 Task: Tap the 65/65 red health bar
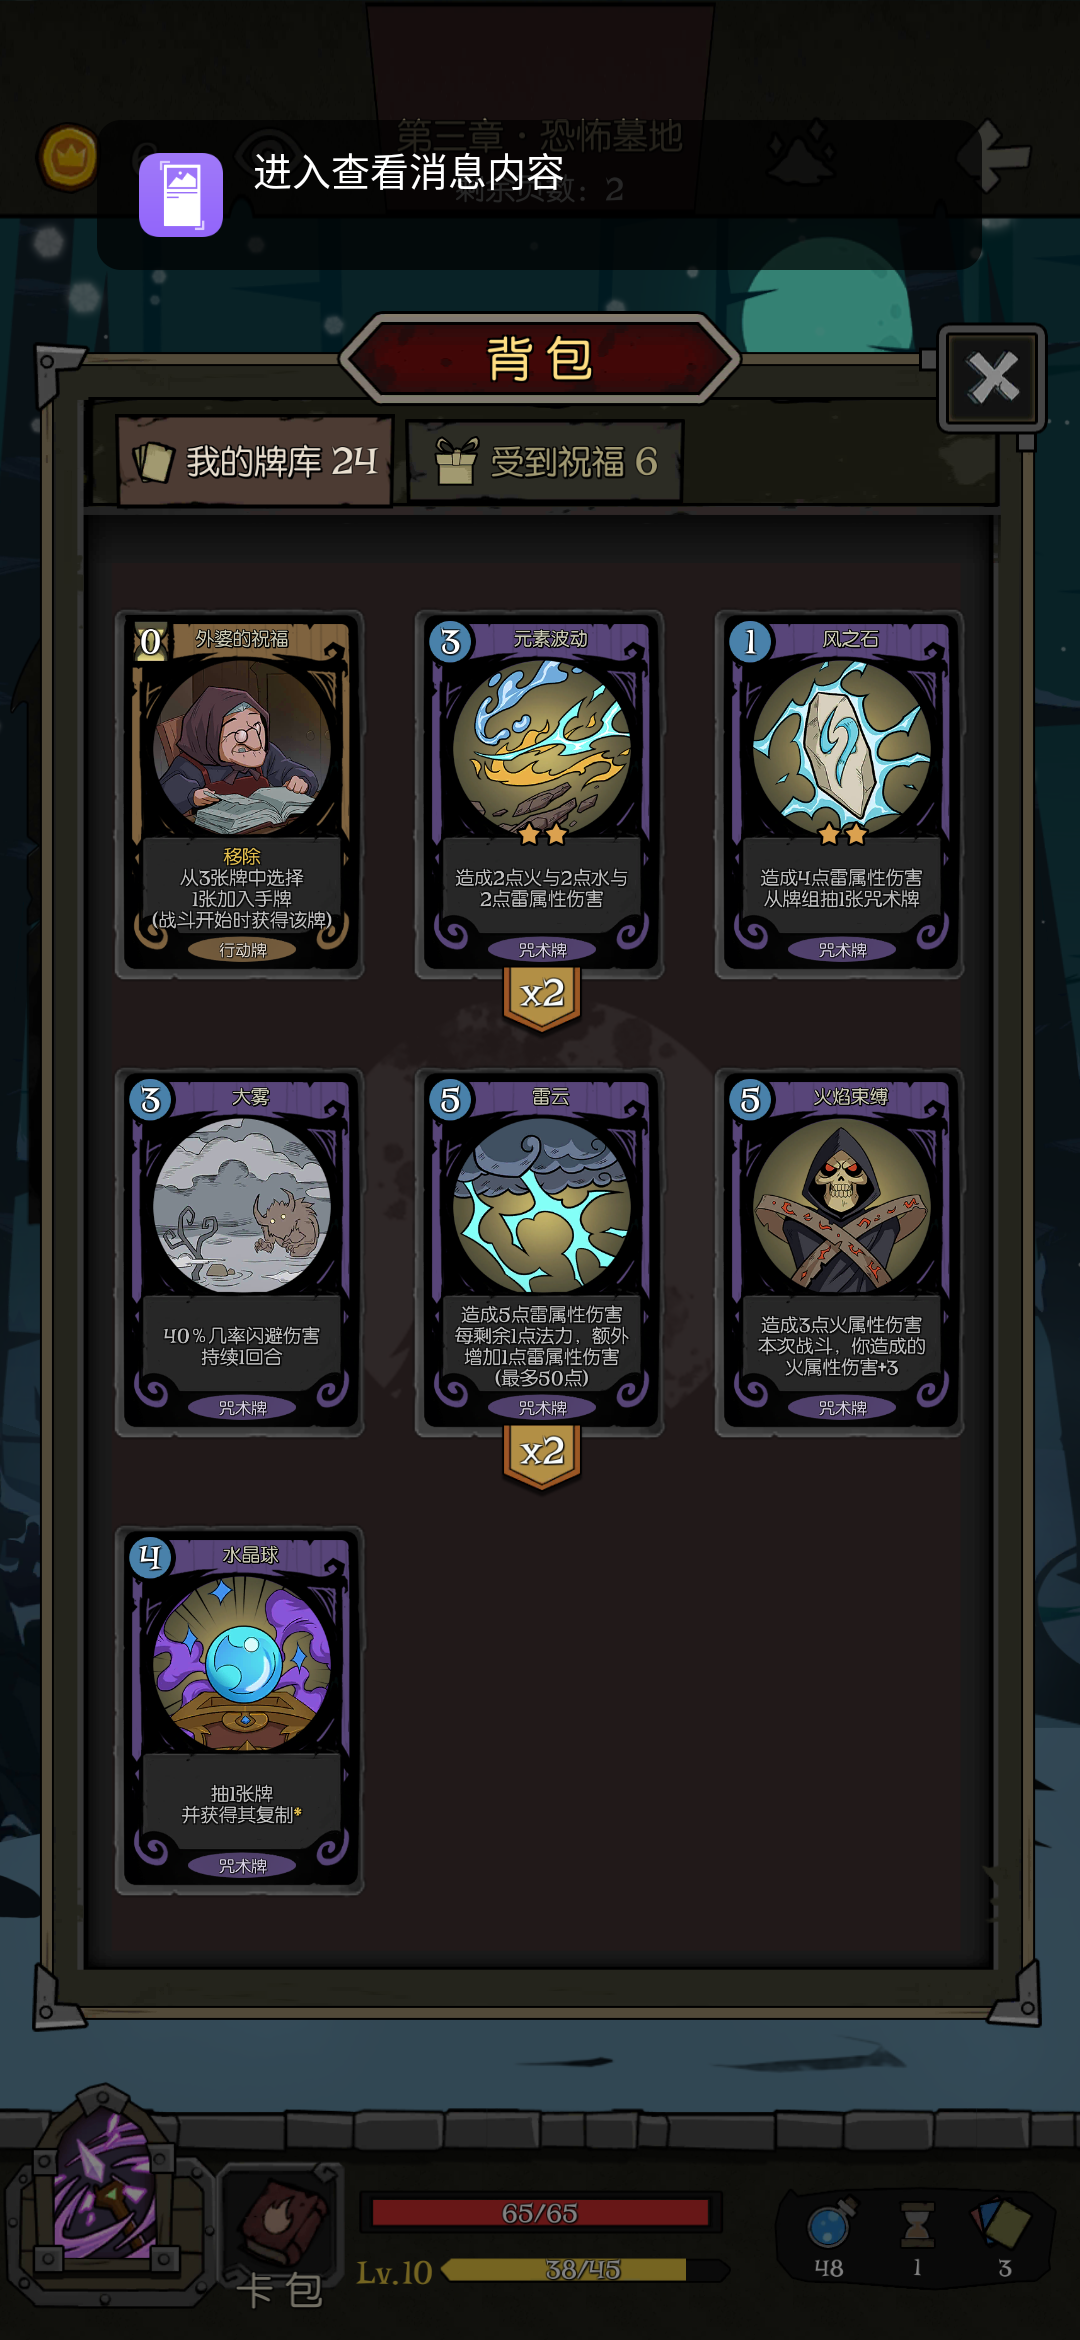[540, 2213]
